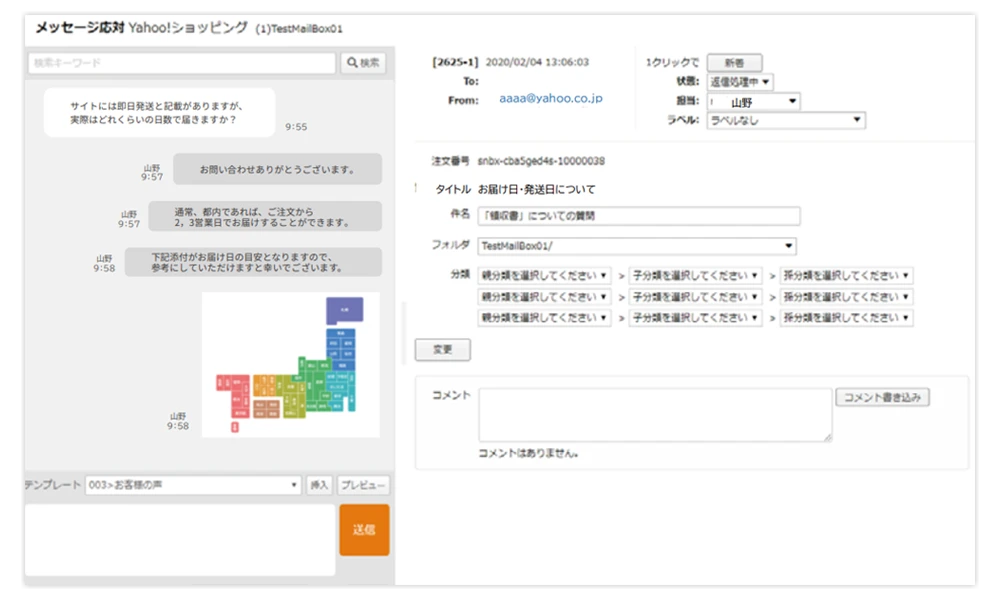Click the コメント書き込み comment write button
Screen dimensions: 1000x600
click(883, 397)
